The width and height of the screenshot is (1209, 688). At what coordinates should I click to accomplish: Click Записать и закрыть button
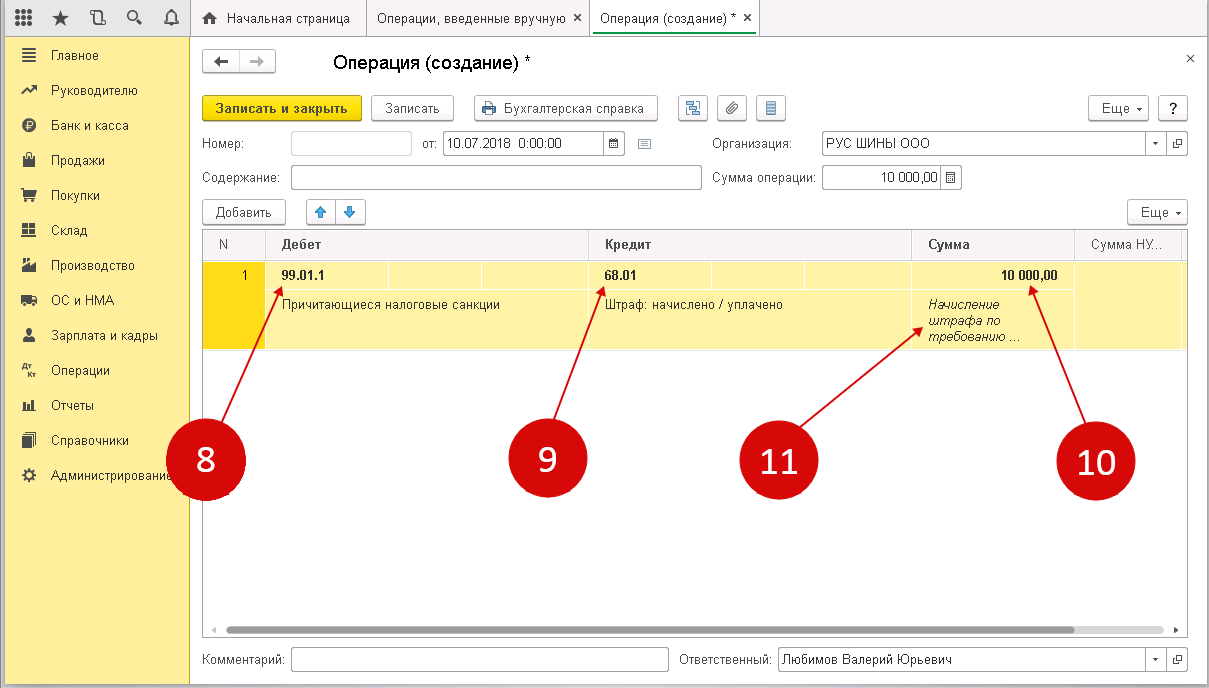[x=282, y=108]
